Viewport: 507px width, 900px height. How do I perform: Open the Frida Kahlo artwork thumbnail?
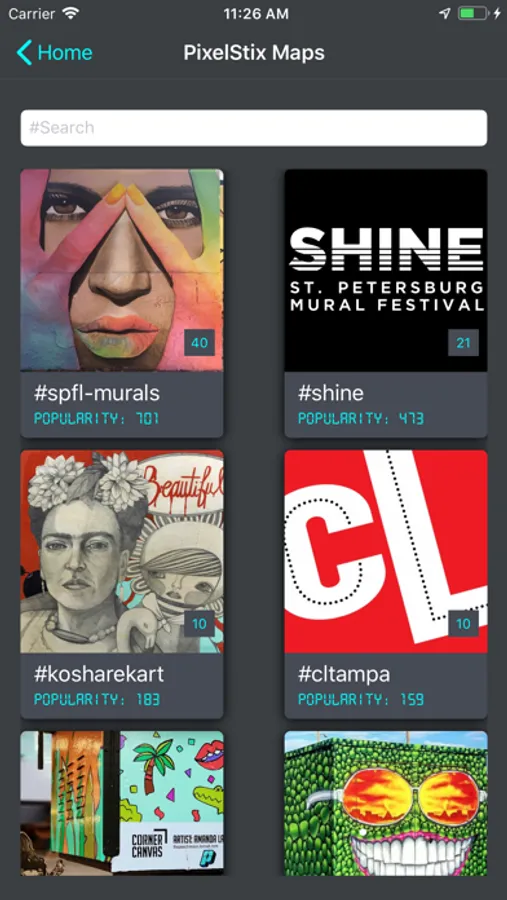click(x=122, y=552)
